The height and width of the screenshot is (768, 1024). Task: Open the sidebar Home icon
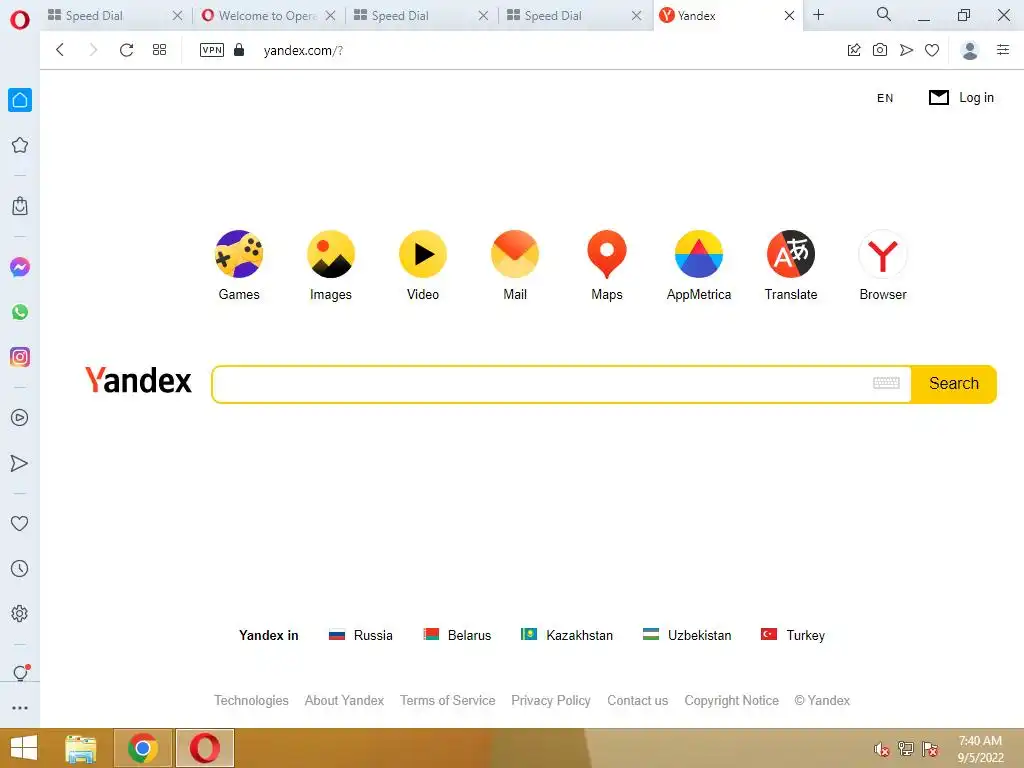pos(20,100)
